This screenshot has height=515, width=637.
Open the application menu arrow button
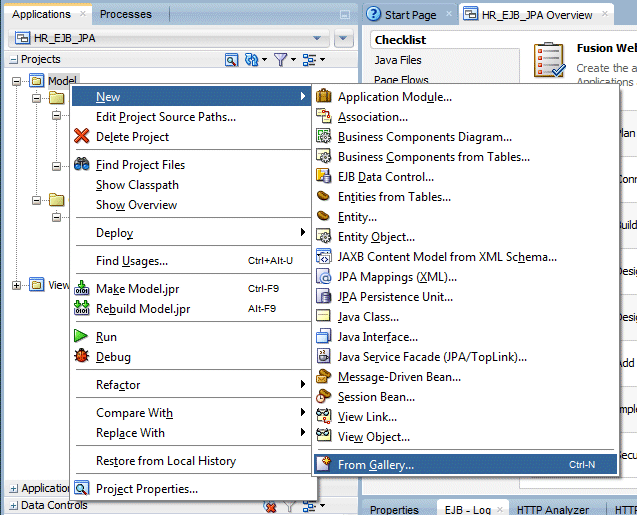(x=343, y=38)
